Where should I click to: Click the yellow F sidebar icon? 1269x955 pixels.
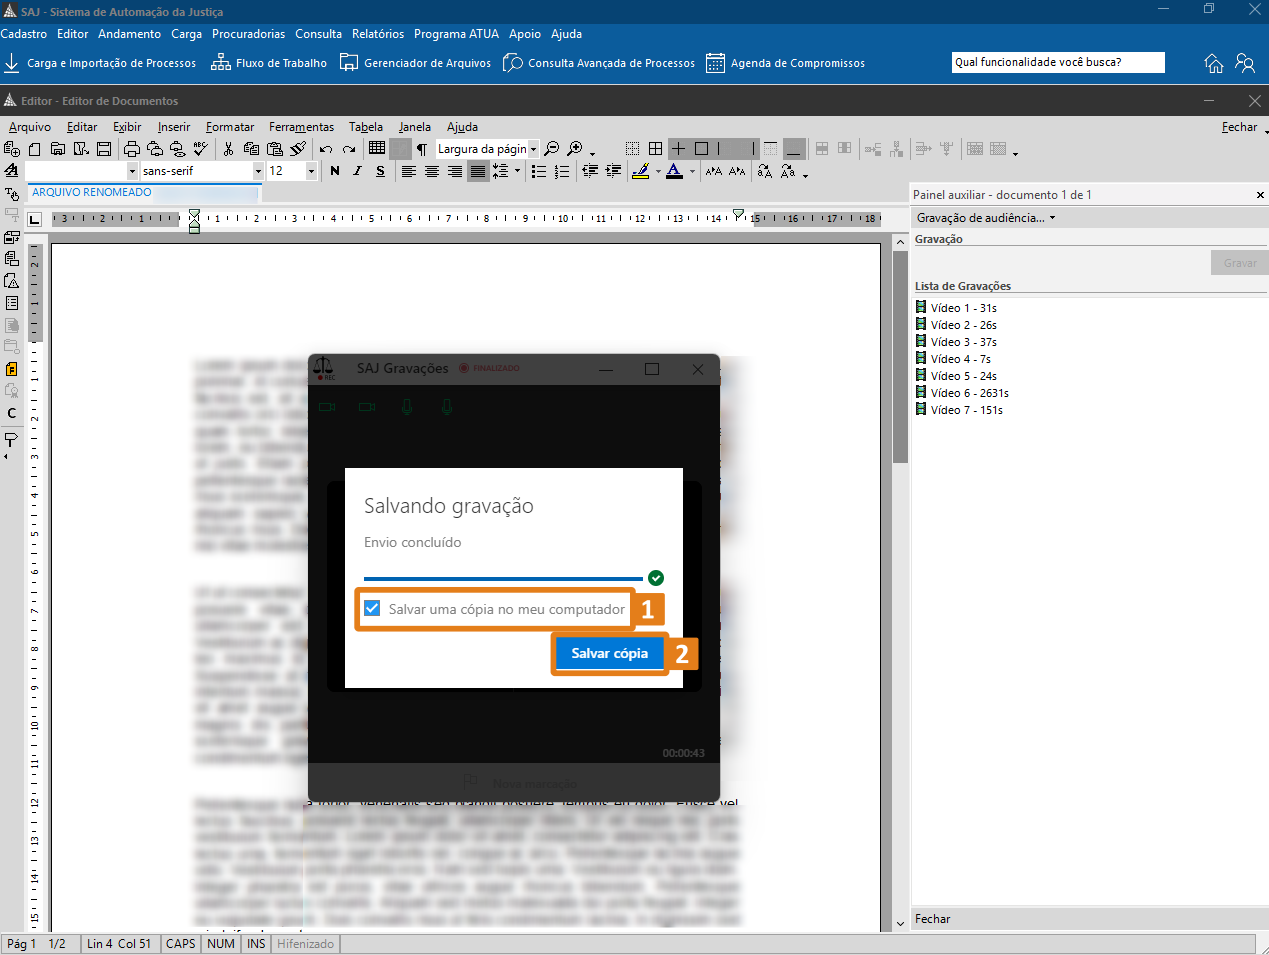coord(12,369)
